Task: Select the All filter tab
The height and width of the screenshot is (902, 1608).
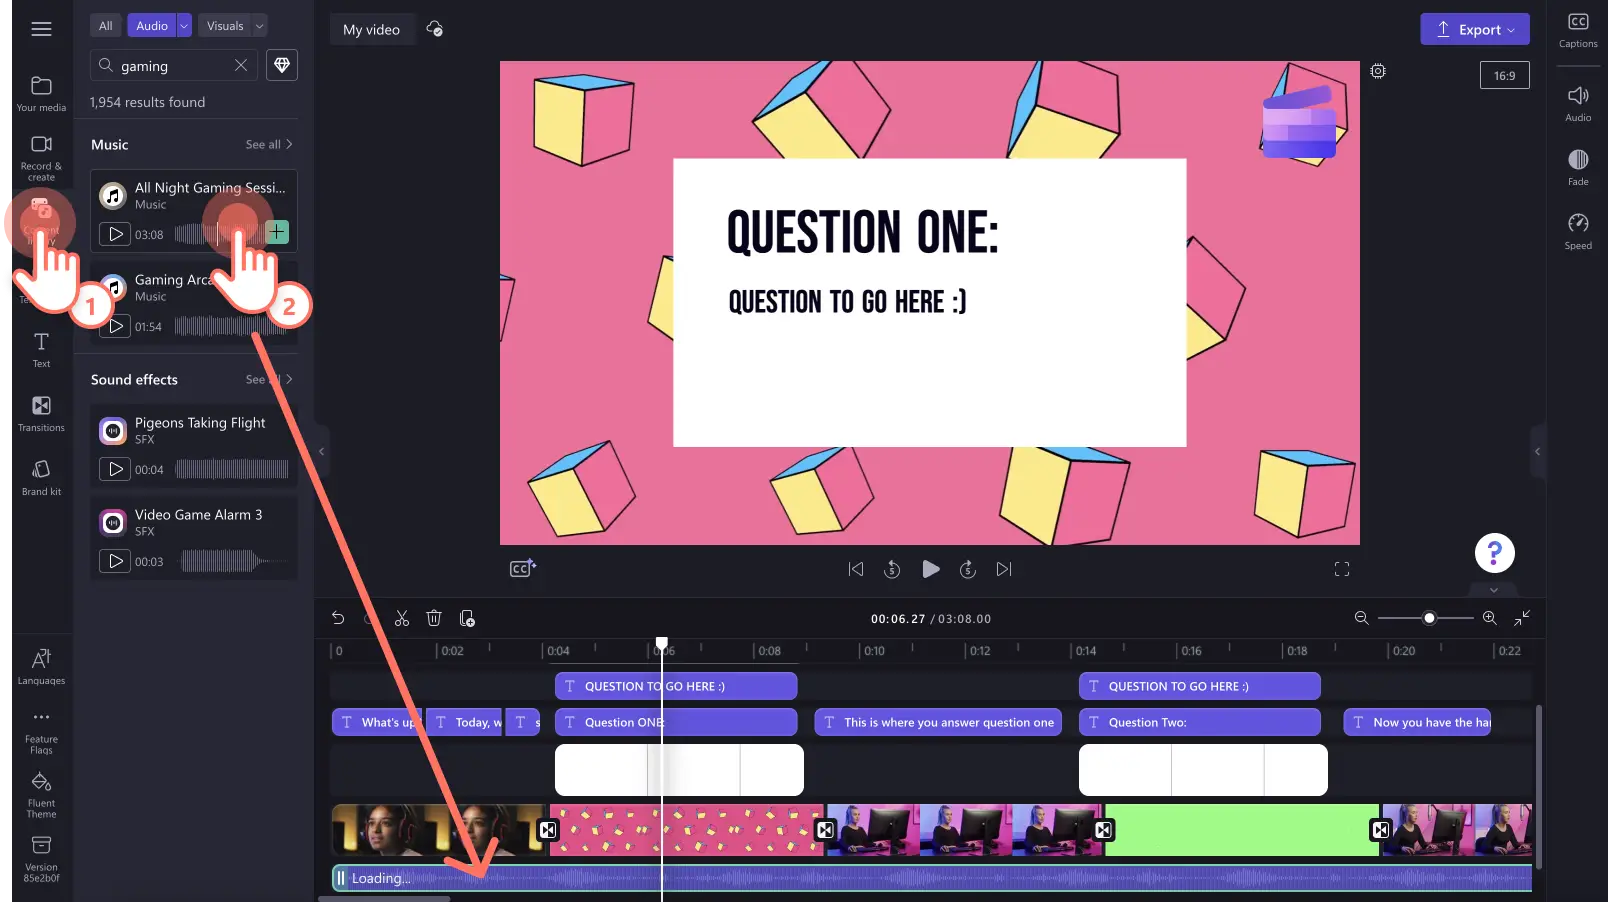Action: point(106,26)
